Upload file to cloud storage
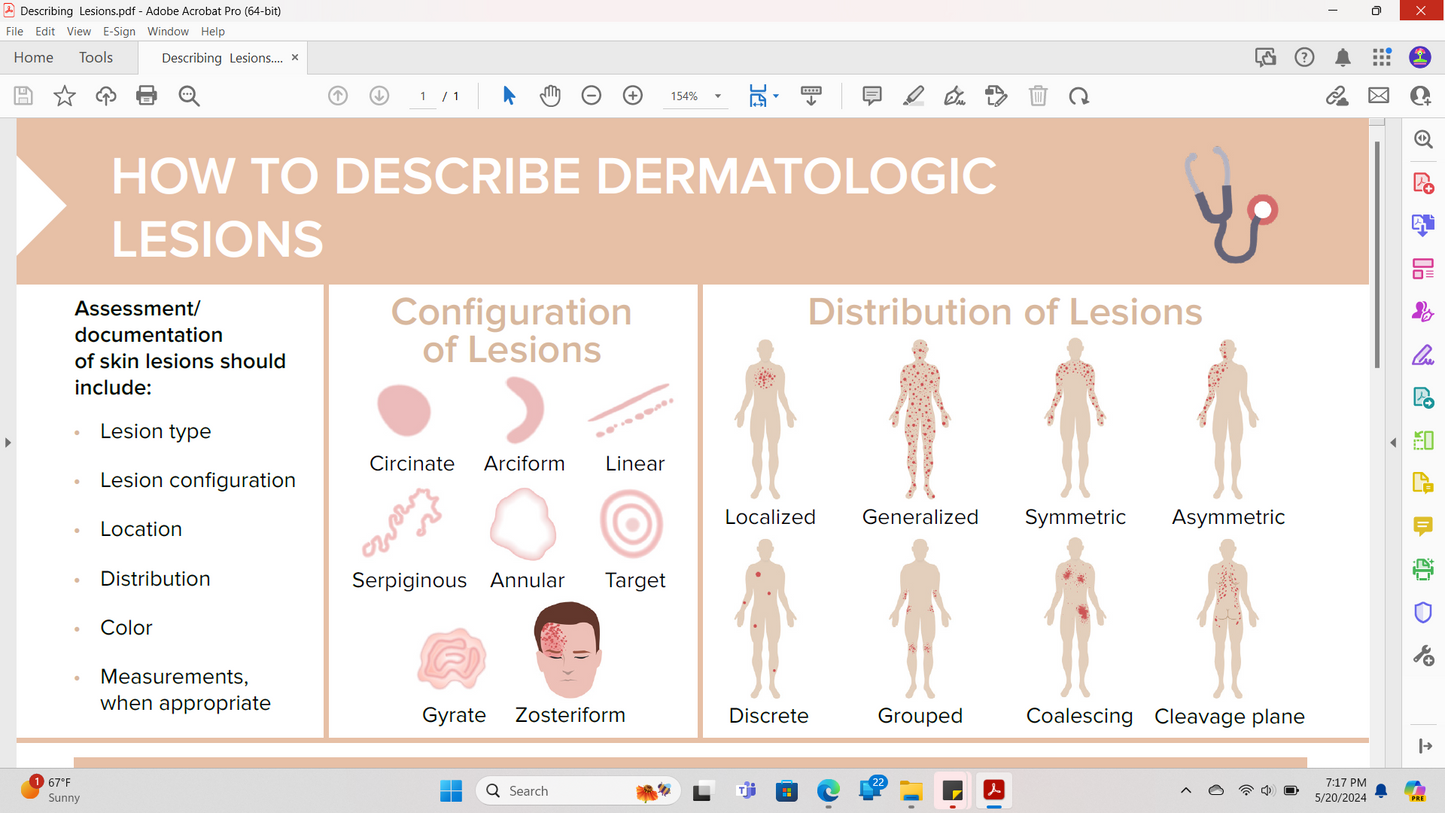The height and width of the screenshot is (813, 1445). click(106, 96)
